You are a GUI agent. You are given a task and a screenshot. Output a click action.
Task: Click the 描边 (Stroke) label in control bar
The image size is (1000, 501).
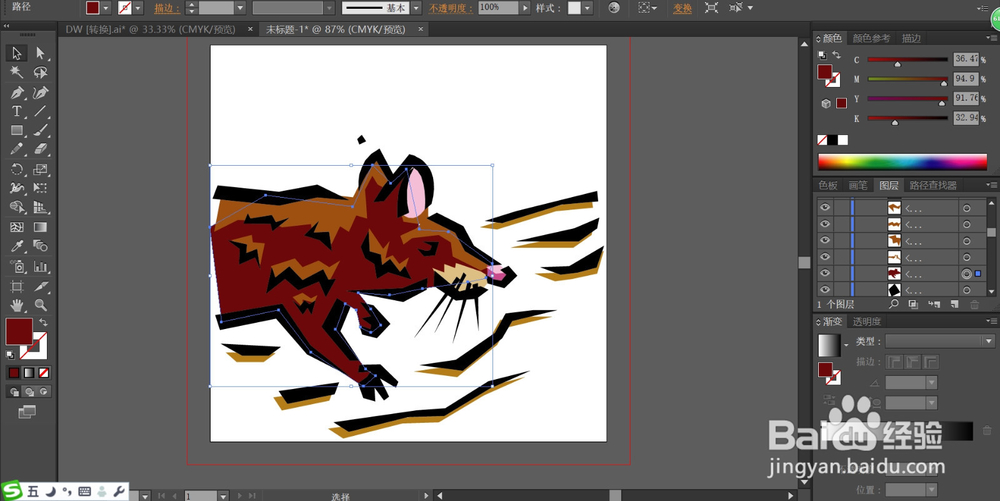(166, 8)
